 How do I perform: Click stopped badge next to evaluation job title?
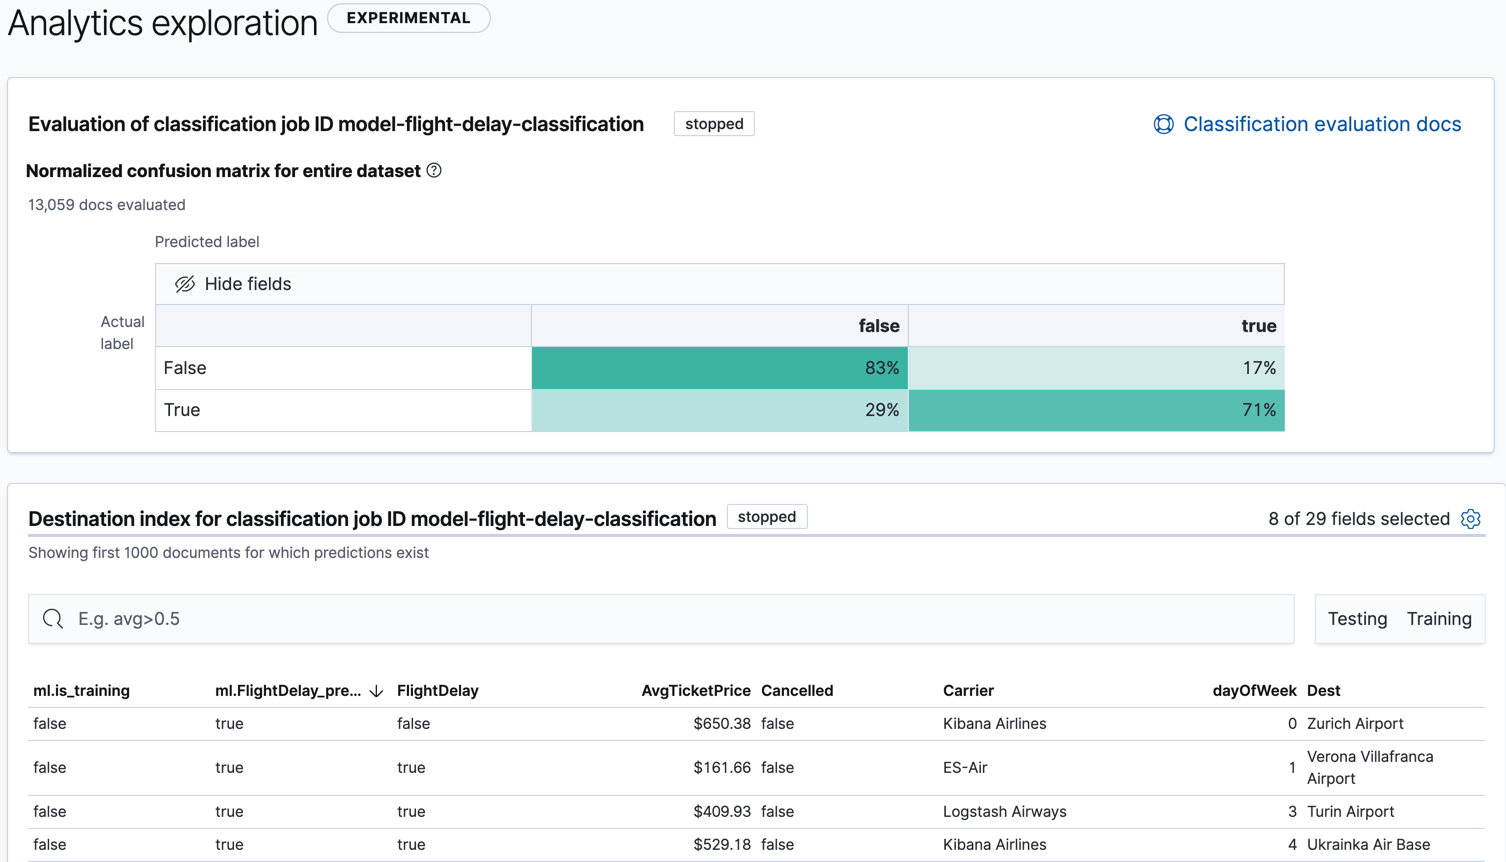tap(714, 123)
